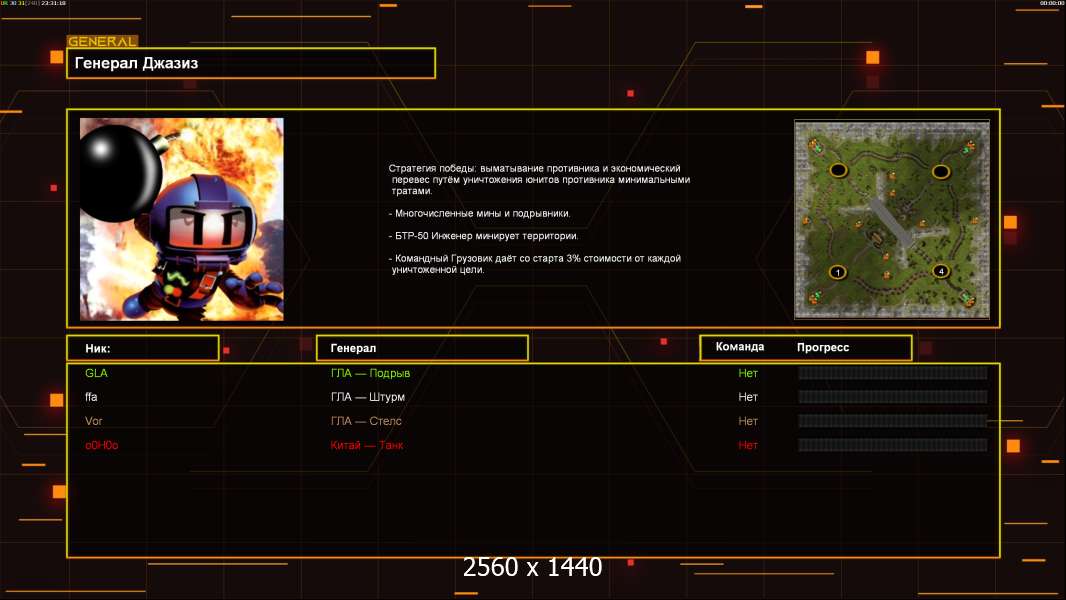
Task: Click the loading progress bar for o0H0o
Action: tap(893, 445)
